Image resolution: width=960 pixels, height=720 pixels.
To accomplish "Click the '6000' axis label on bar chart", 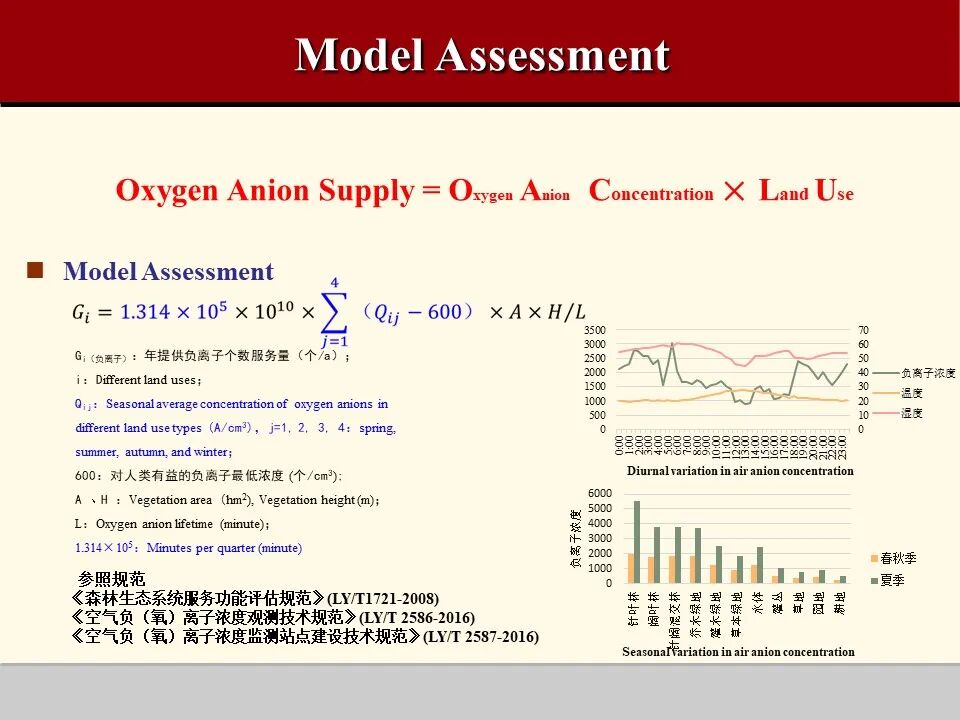I will click(600, 493).
